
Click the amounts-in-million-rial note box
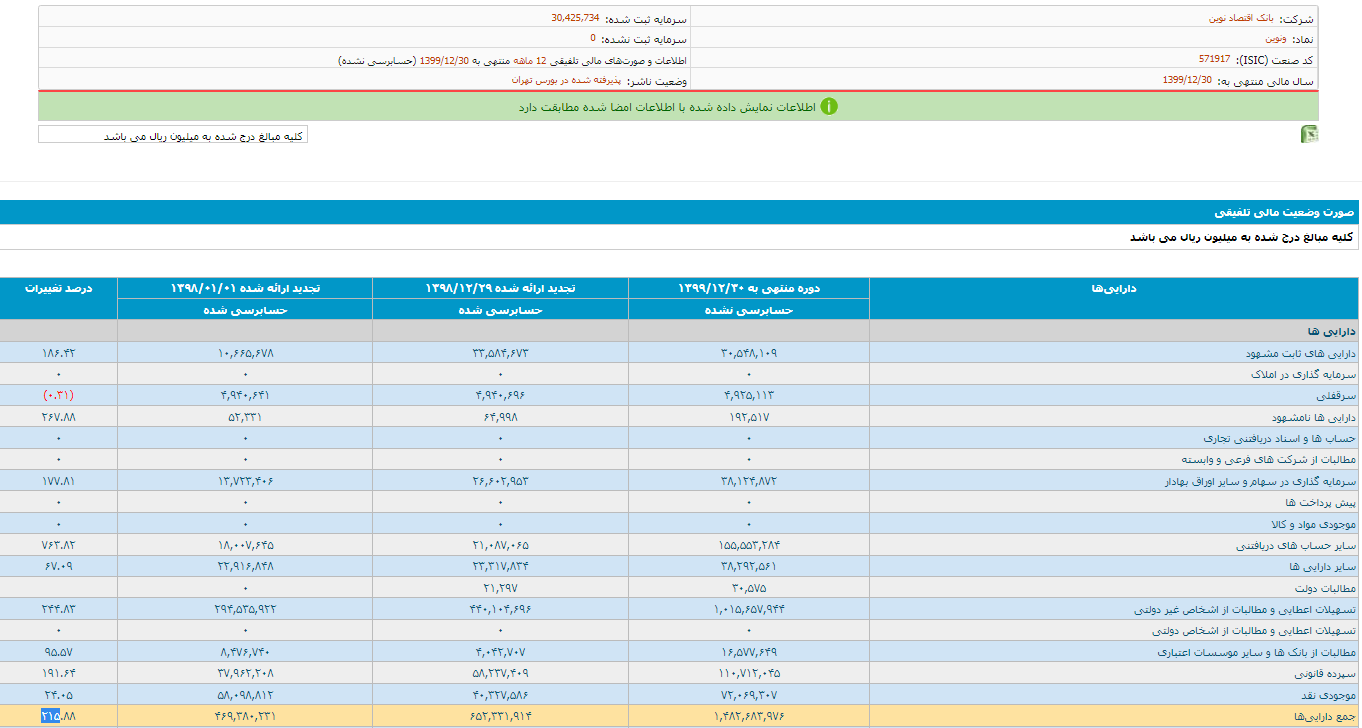pyautogui.click(x=173, y=135)
